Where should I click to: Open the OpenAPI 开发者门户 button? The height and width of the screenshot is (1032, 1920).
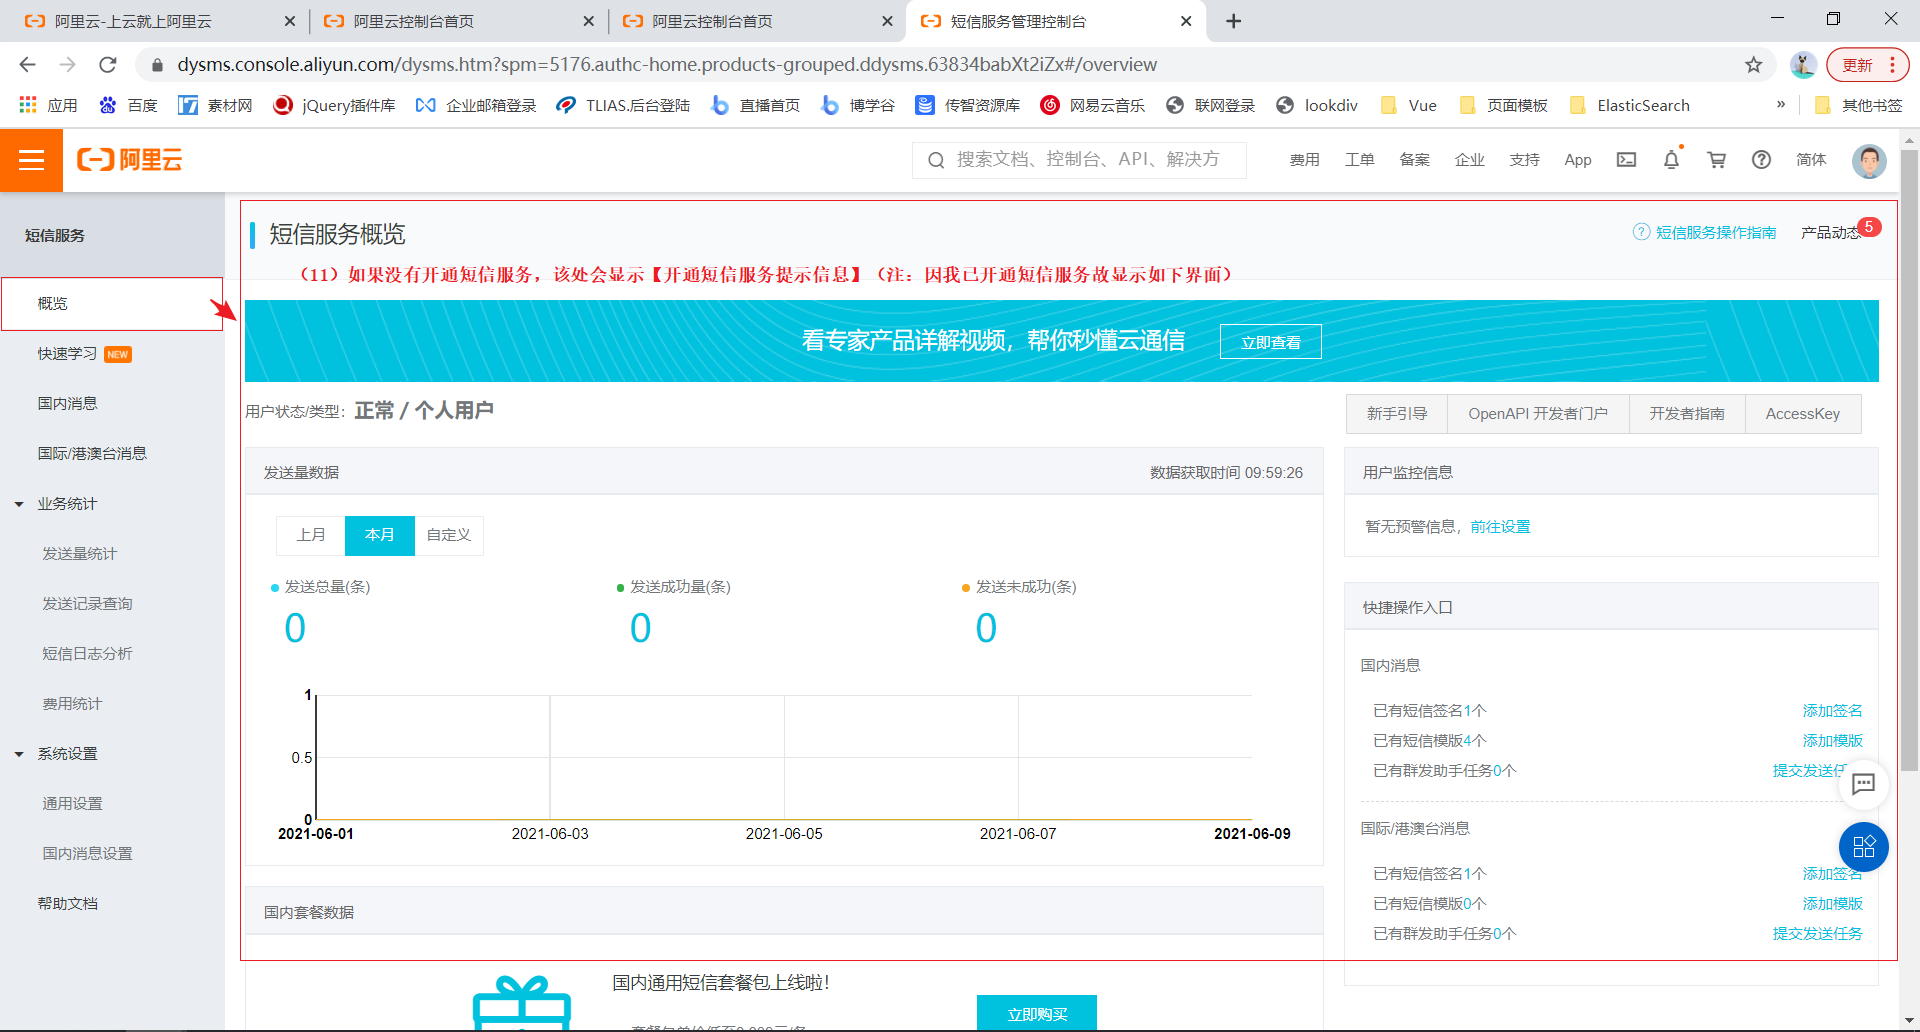[x=1537, y=414]
